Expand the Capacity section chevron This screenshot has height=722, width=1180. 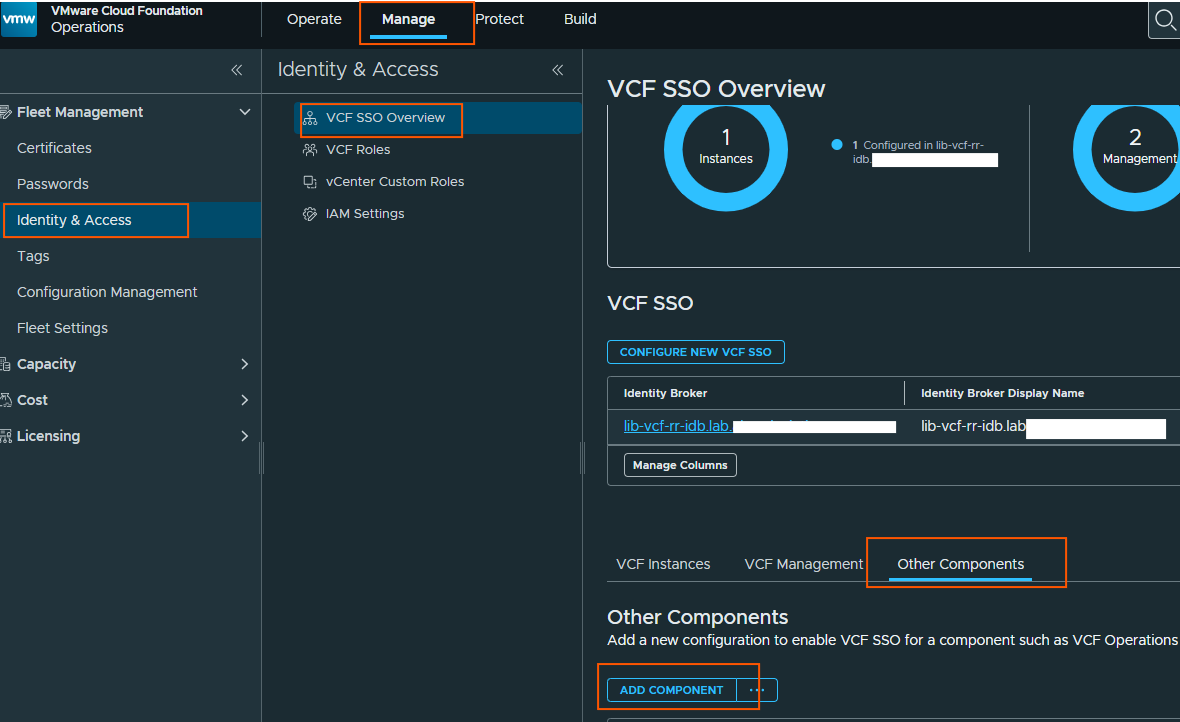pos(245,364)
